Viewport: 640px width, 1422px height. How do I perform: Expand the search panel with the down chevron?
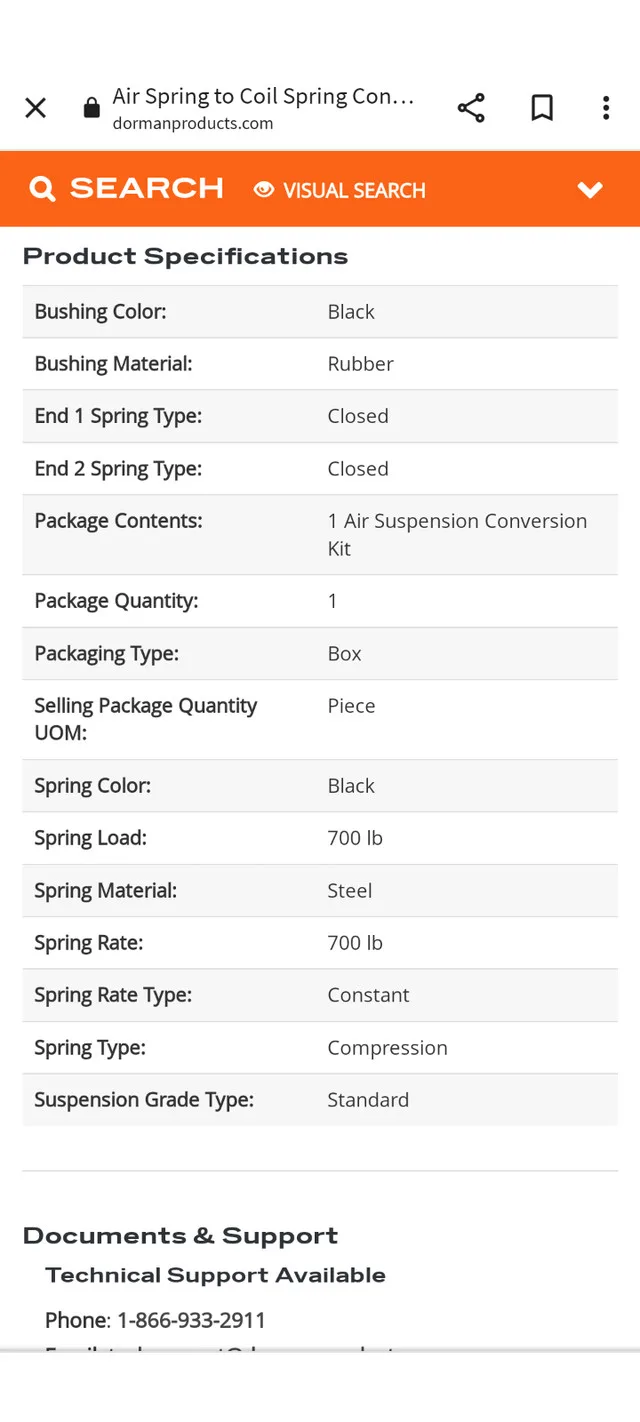[x=590, y=189]
